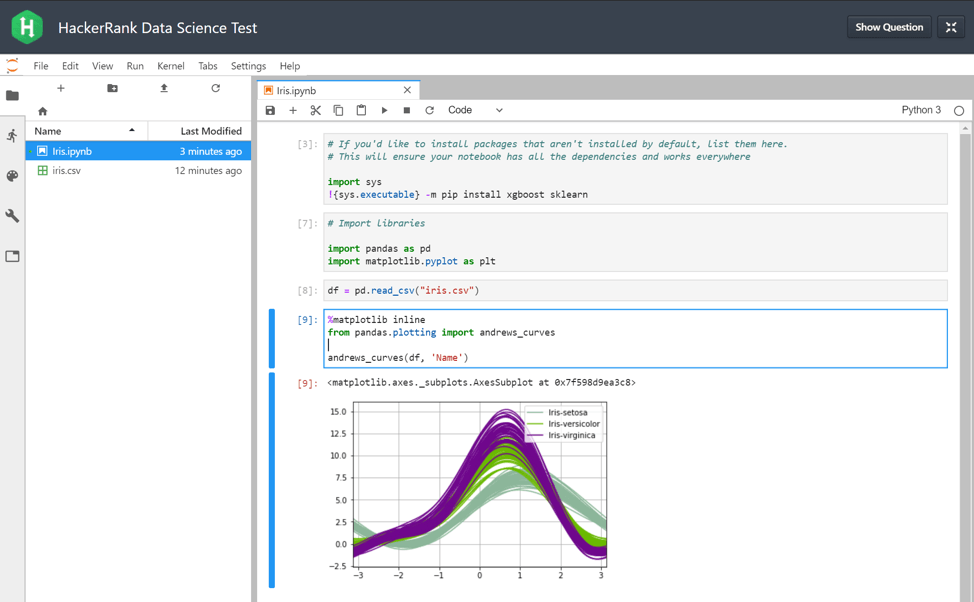
Task: Create a new launcher with plus icon
Action: pos(61,88)
